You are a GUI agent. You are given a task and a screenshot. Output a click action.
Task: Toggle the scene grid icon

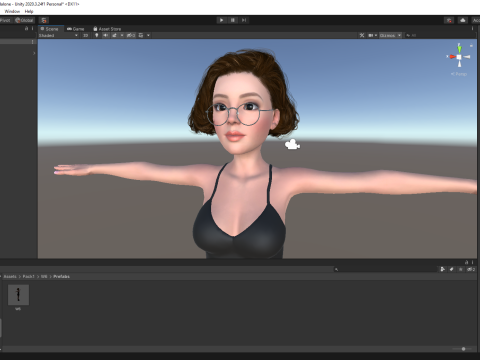(x=141, y=35)
